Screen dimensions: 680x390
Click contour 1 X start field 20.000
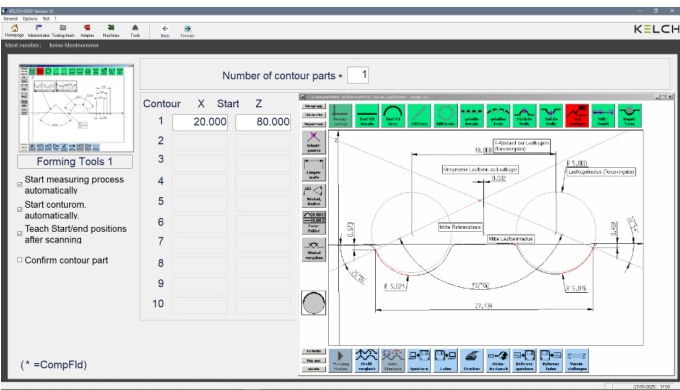(199, 122)
